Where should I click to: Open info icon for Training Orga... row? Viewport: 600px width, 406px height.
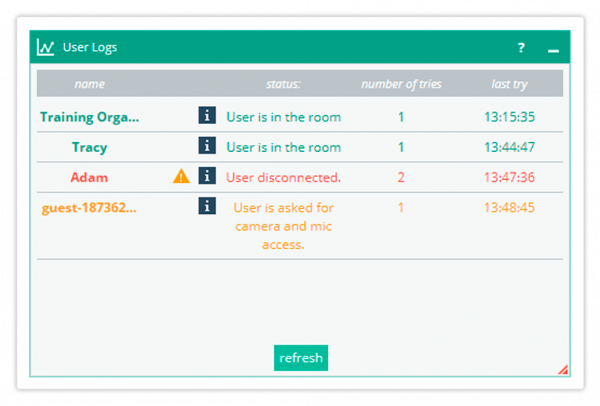[207, 115]
